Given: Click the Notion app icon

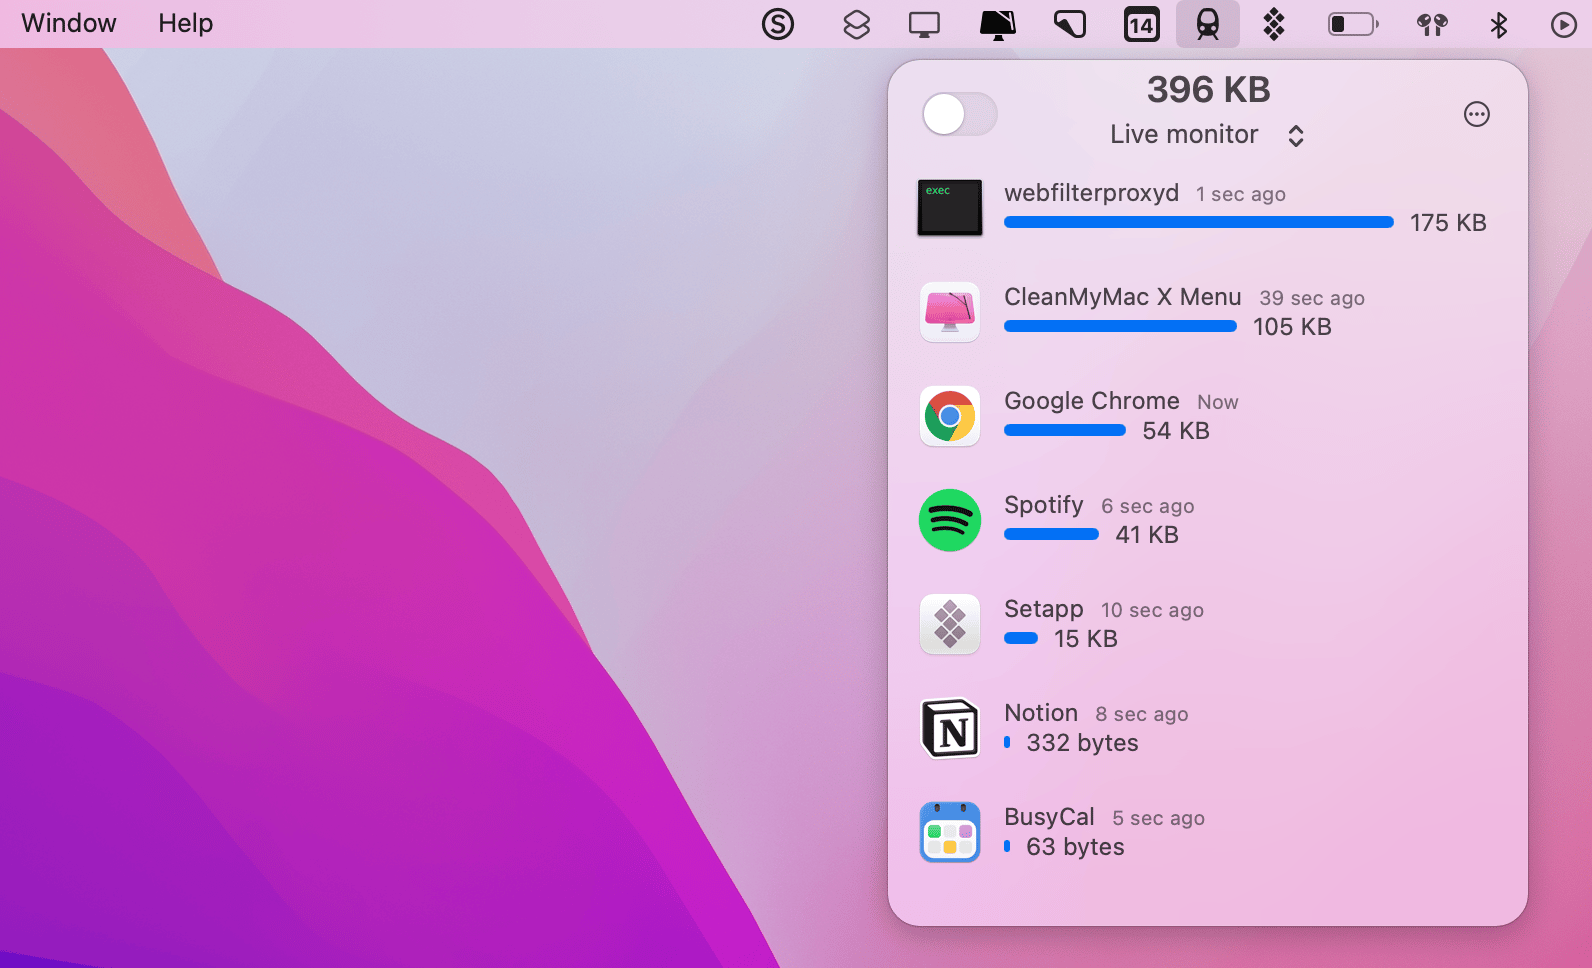Looking at the screenshot, I should (x=950, y=728).
